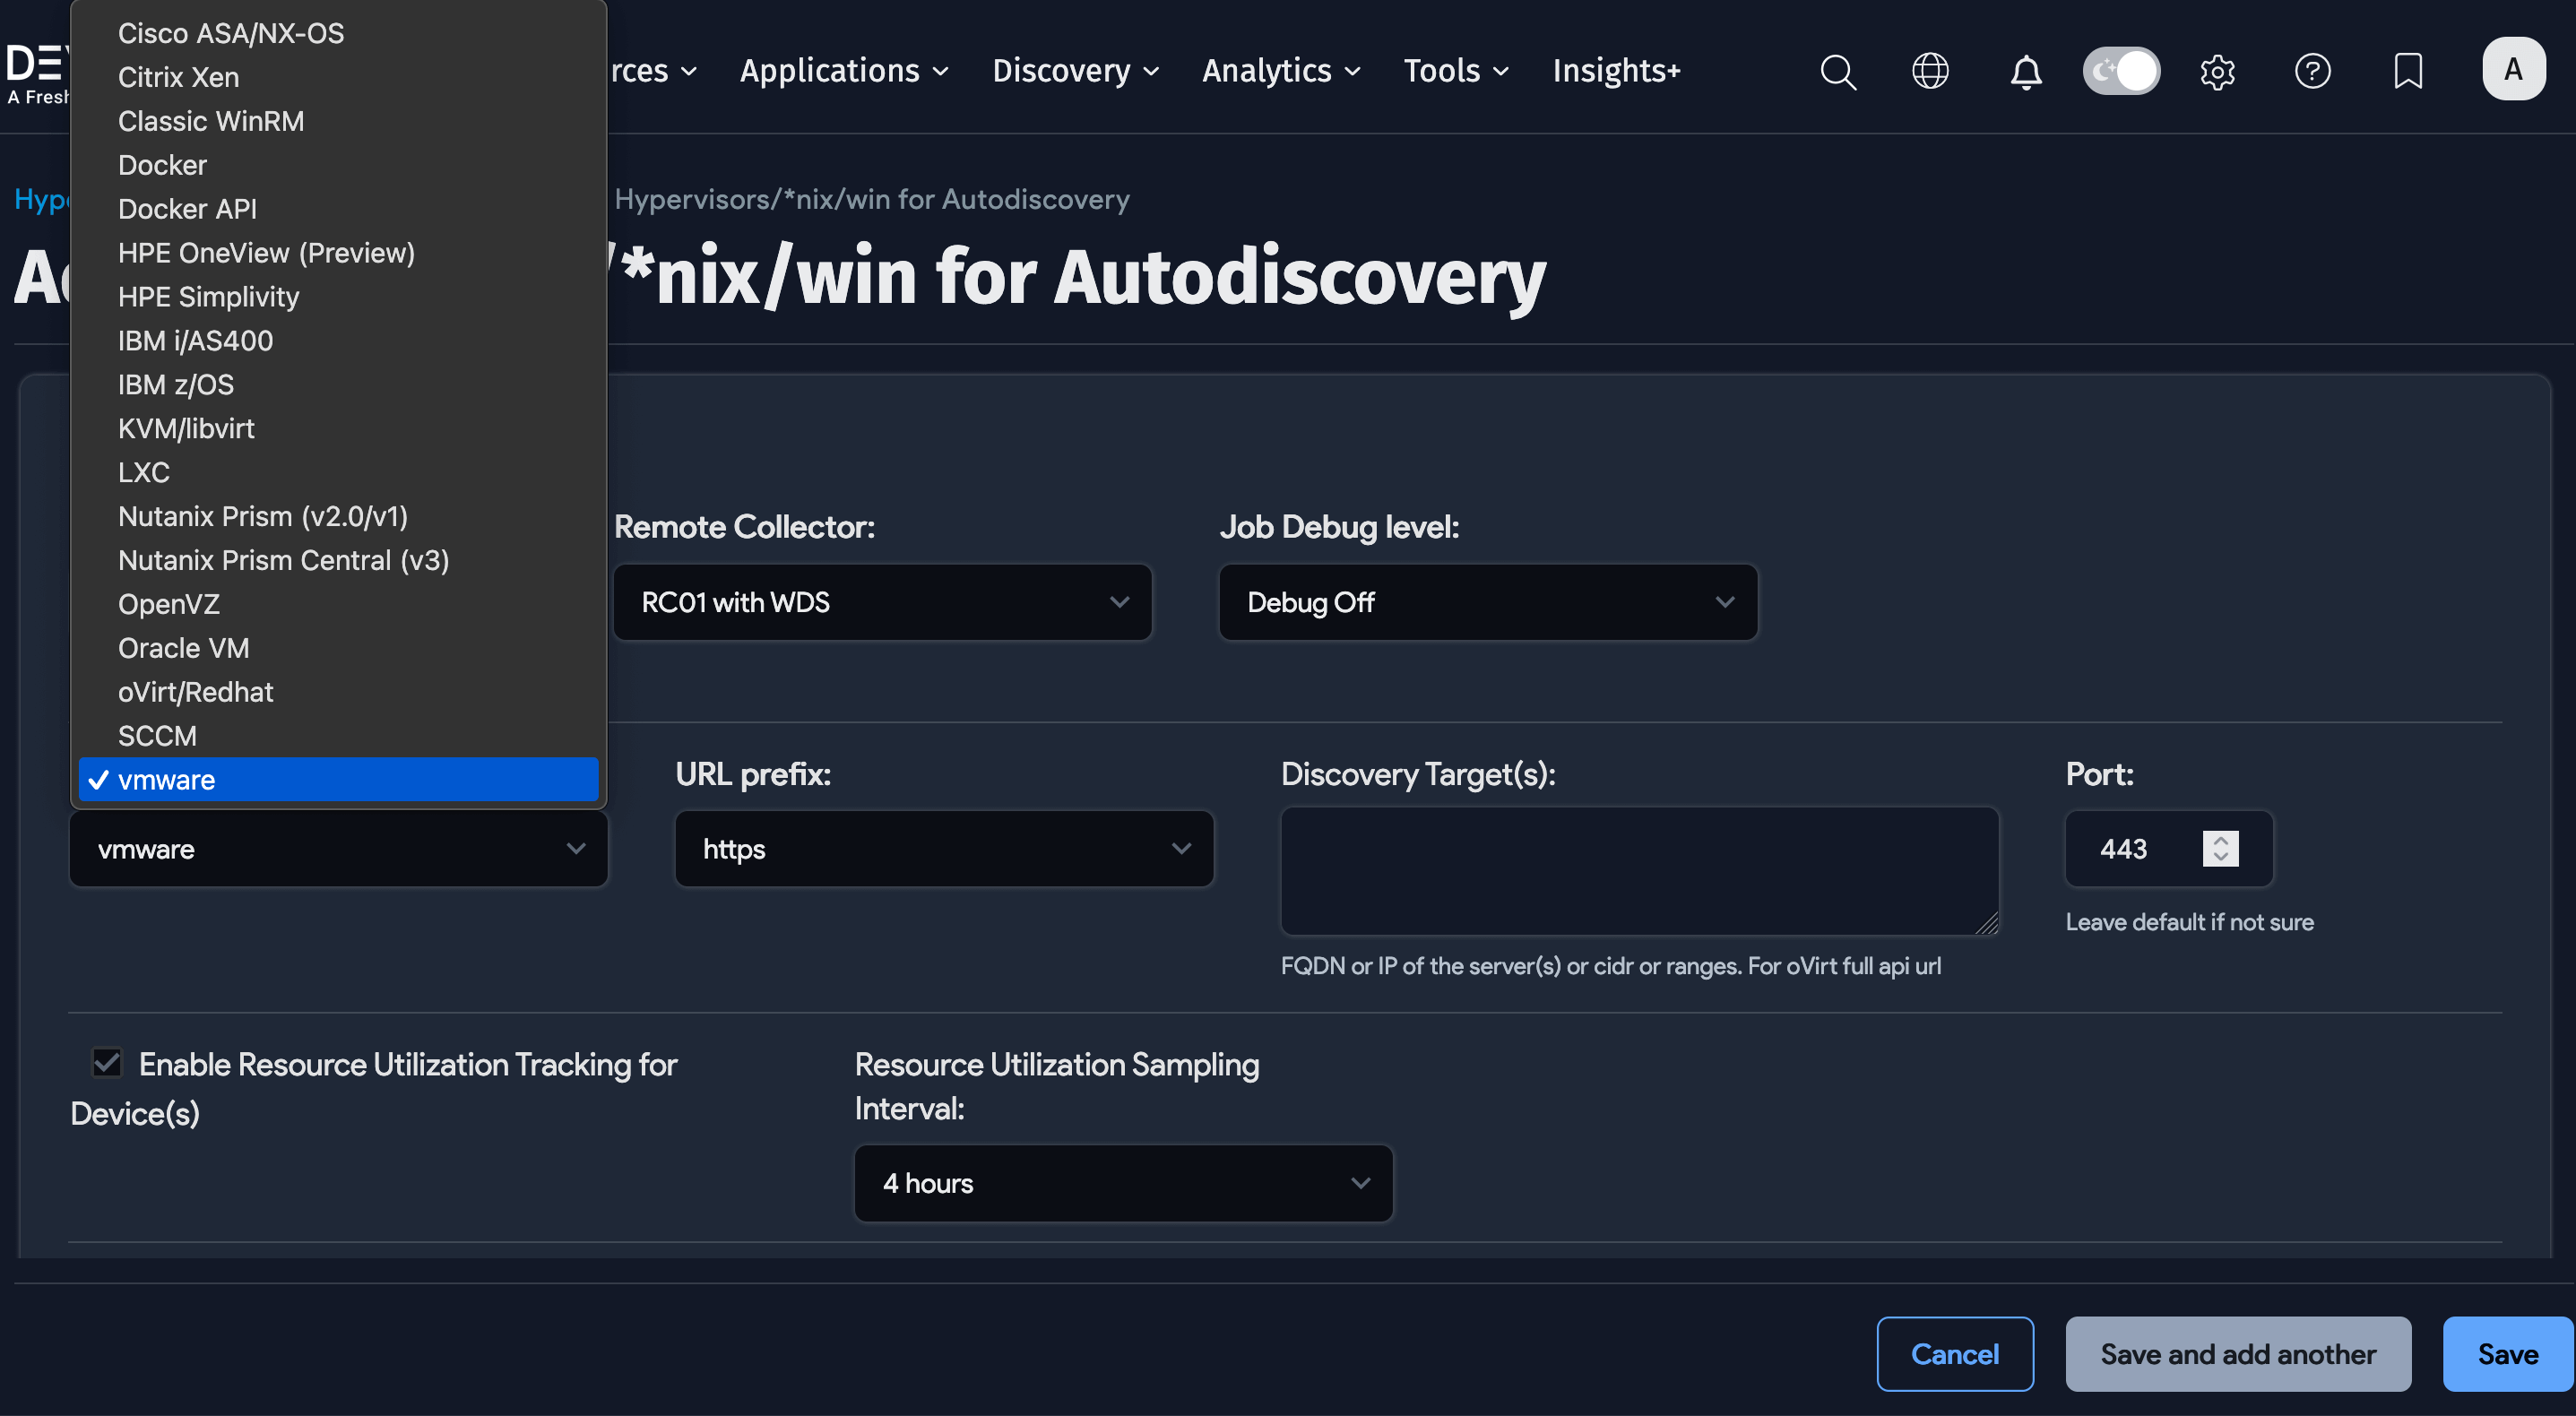Toggle dark mode switch
The width and height of the screenshot is (2576, 1416).
coord(2120,71)
